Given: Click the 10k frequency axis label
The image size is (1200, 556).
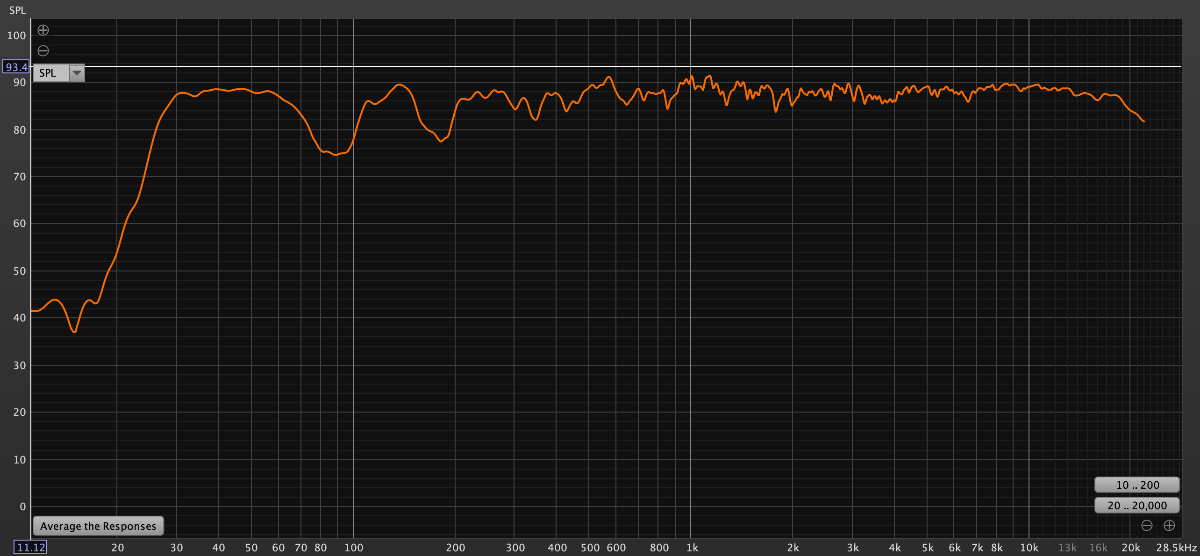Looking at the screenshot, I should point(1028,548).
